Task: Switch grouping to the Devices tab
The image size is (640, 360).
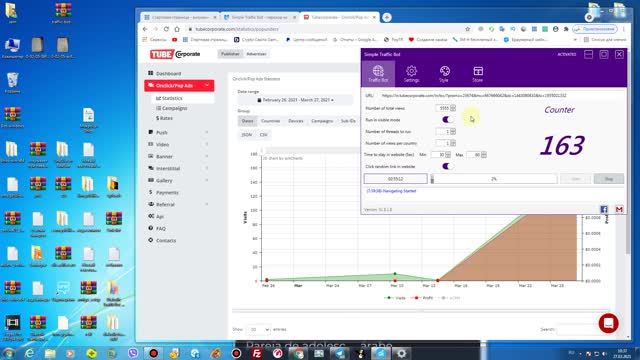Action: click(296, 121)
